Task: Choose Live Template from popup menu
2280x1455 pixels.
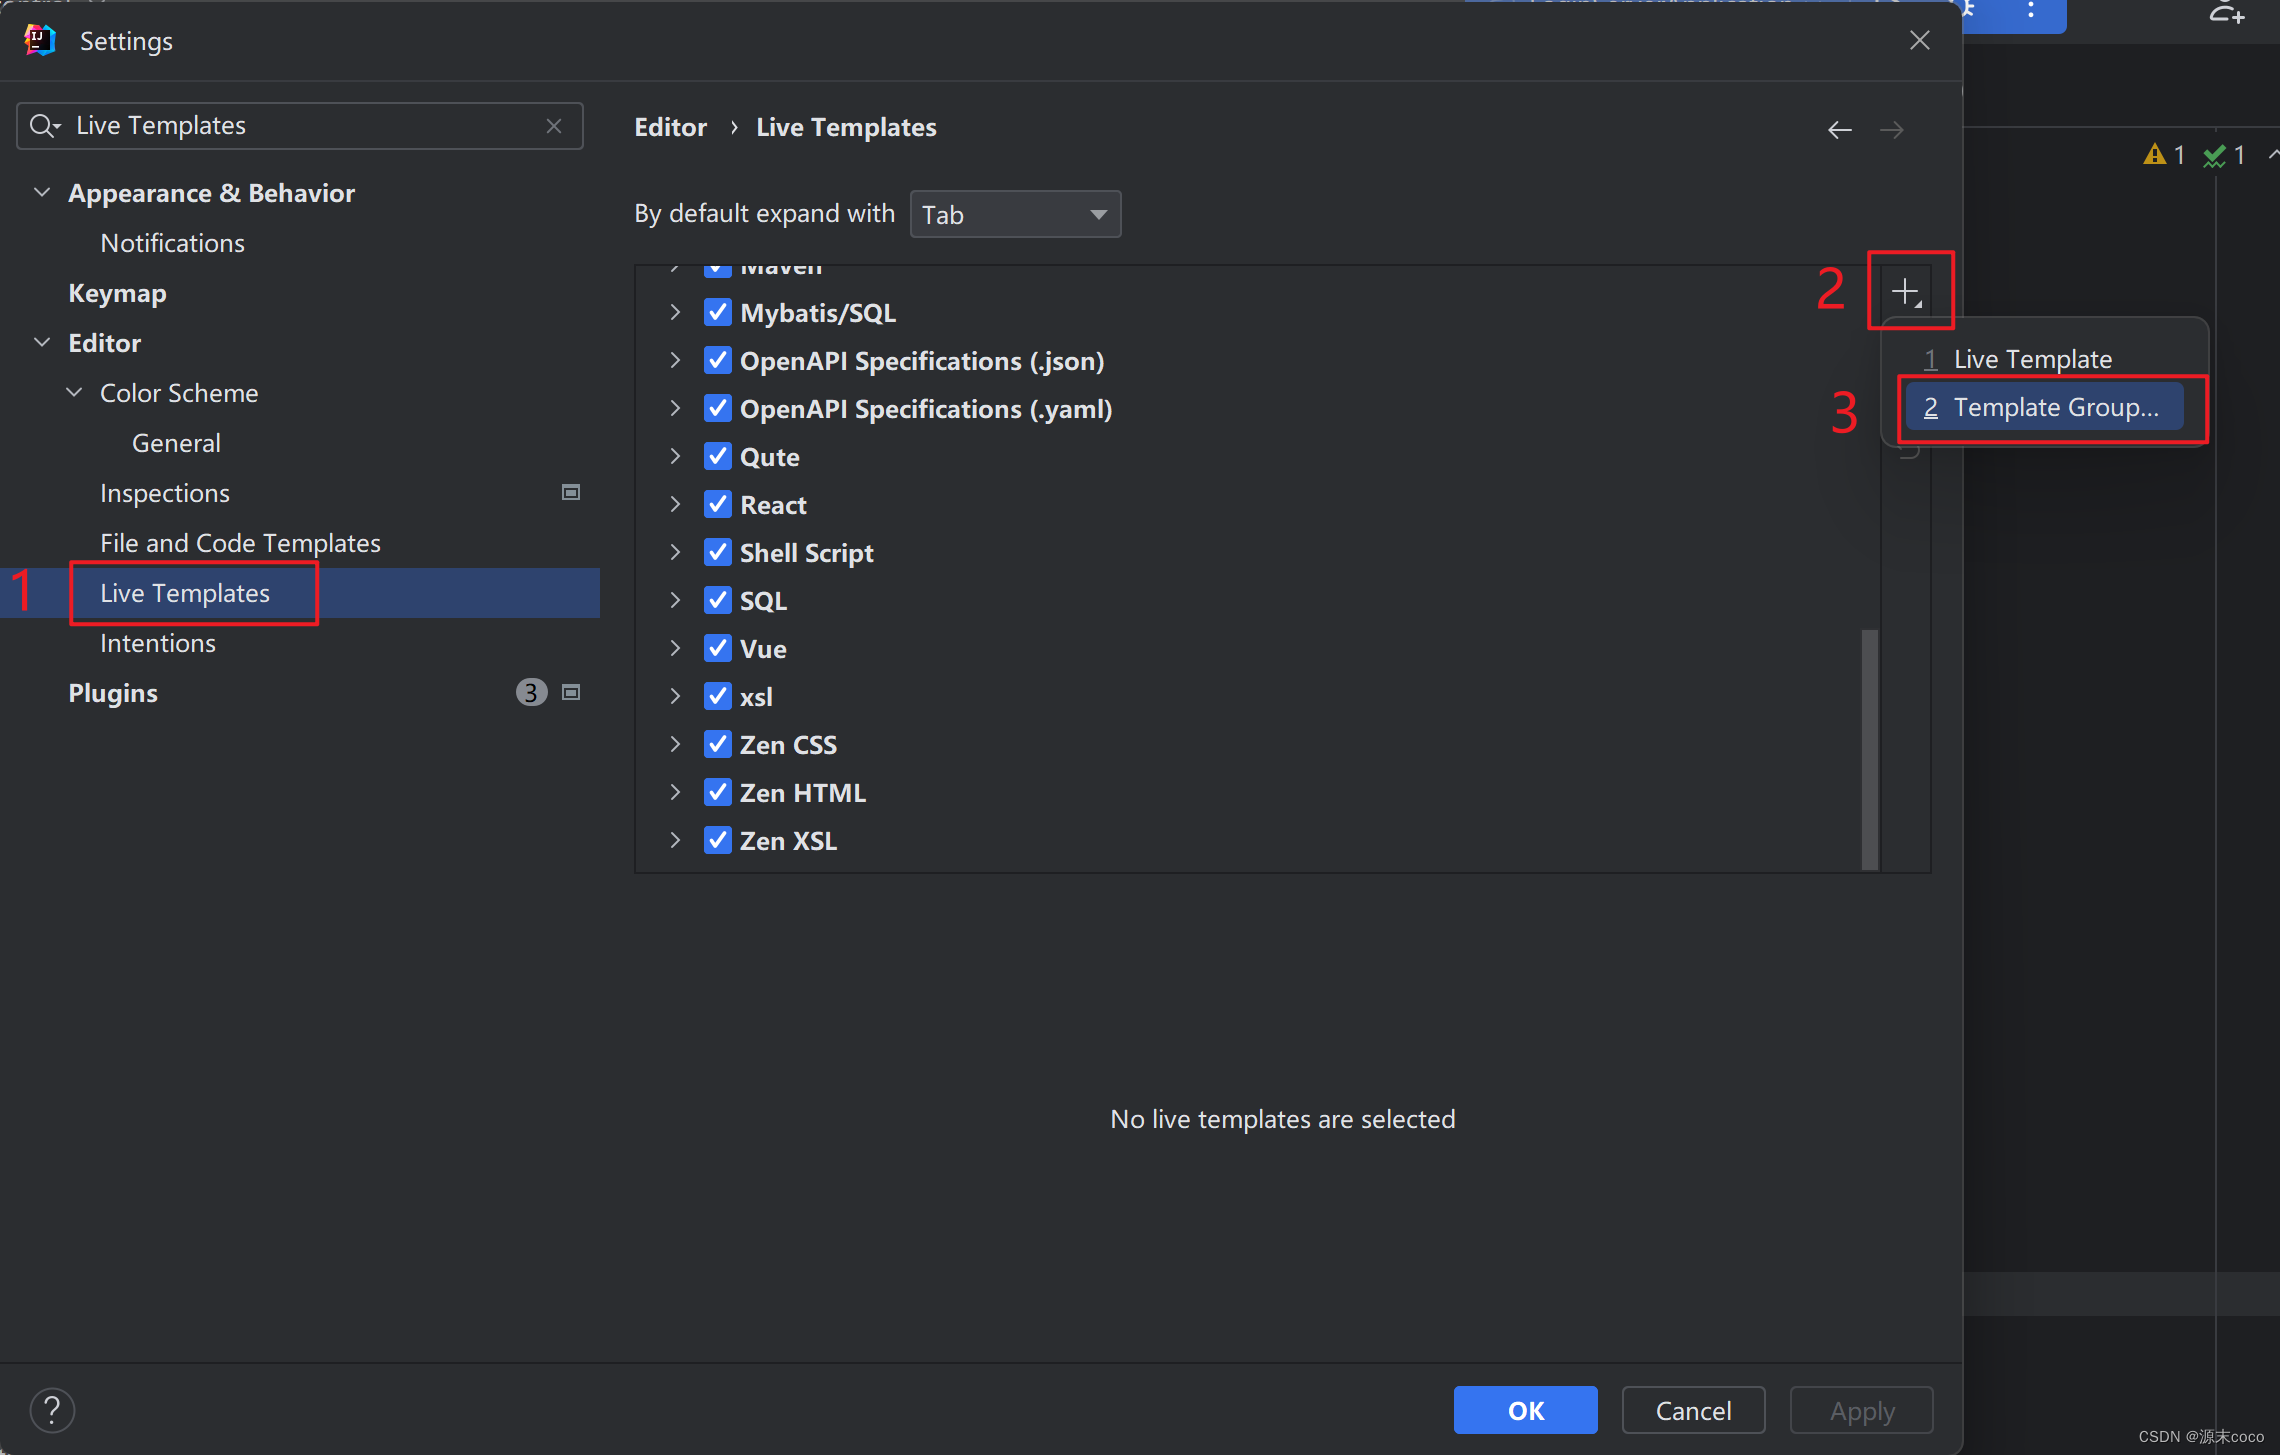Action: tap(2032, 359)
